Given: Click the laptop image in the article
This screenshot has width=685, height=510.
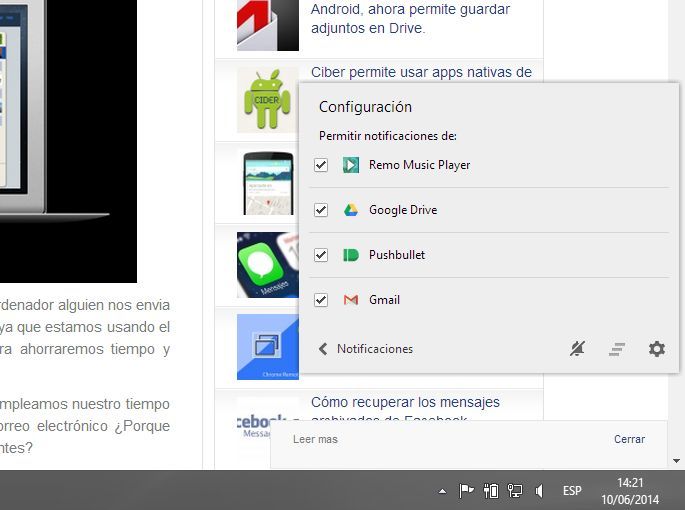Looking at the screenshot, I should [x=68, y=141].
